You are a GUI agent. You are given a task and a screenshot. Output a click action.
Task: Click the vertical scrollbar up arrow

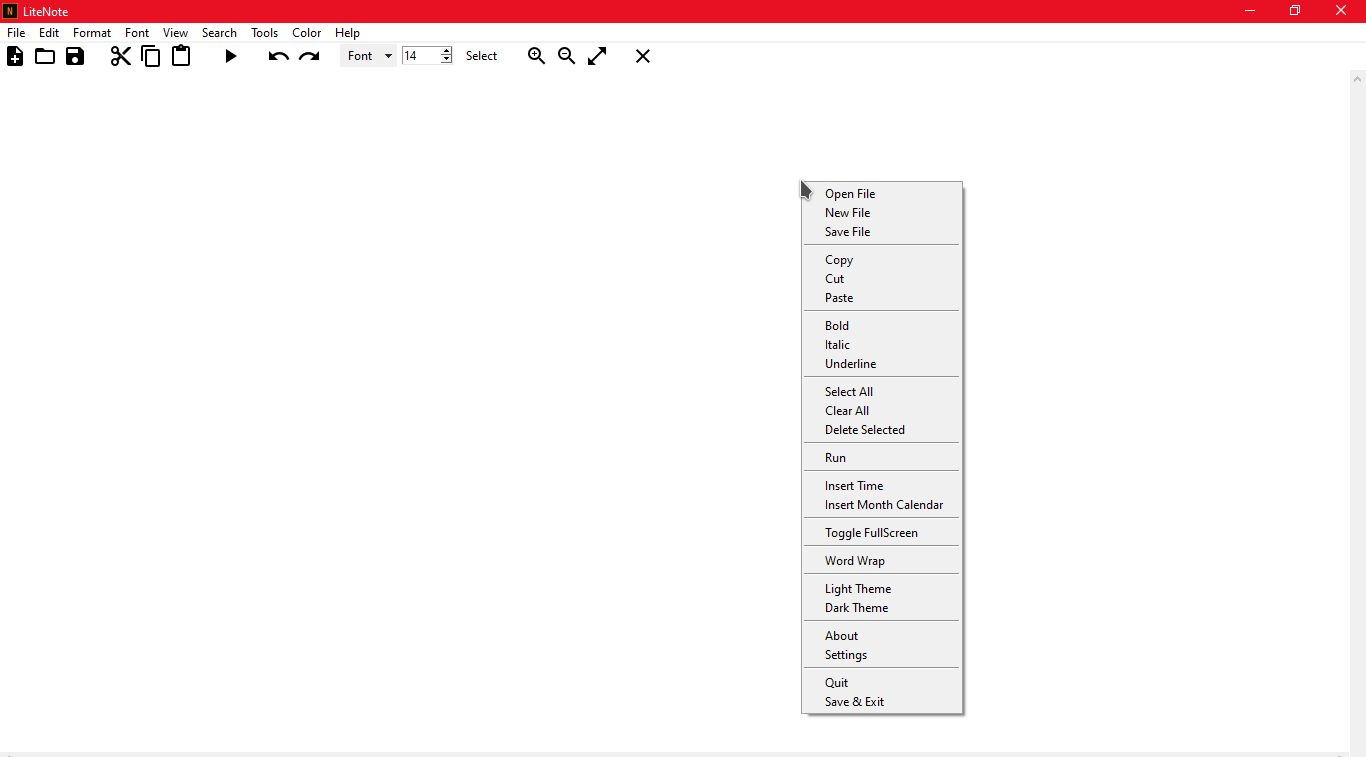pyautogui.click(x=1358, y=78)
